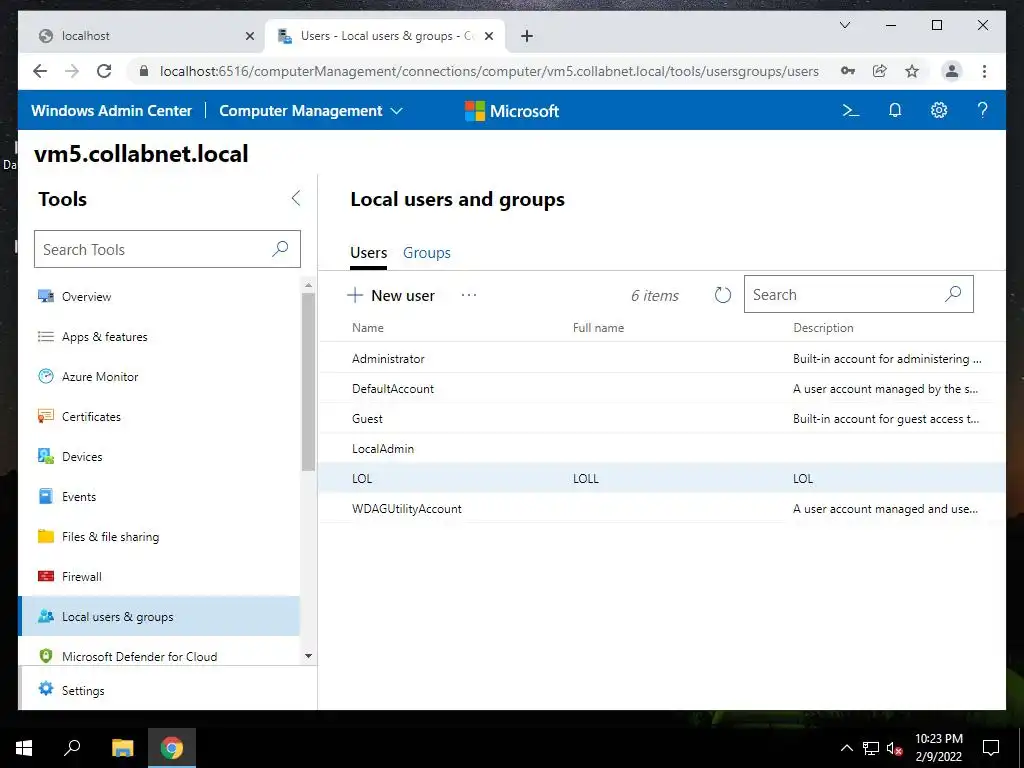Image resolution: width=1024 pixels, height=768 pixels.
Task: Open taskbar search magnifier
Action: (72, 748)
